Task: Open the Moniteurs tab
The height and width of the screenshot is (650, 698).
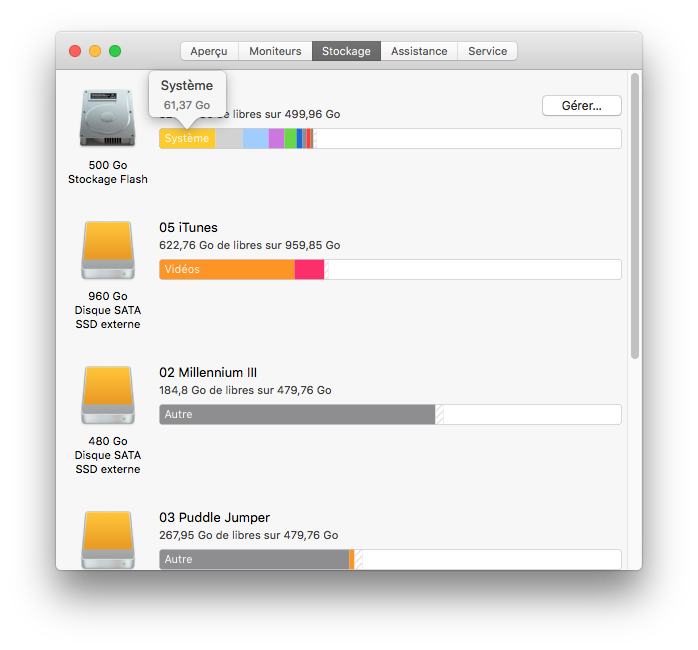Action: pyautogui.click(x=275, y=51)
